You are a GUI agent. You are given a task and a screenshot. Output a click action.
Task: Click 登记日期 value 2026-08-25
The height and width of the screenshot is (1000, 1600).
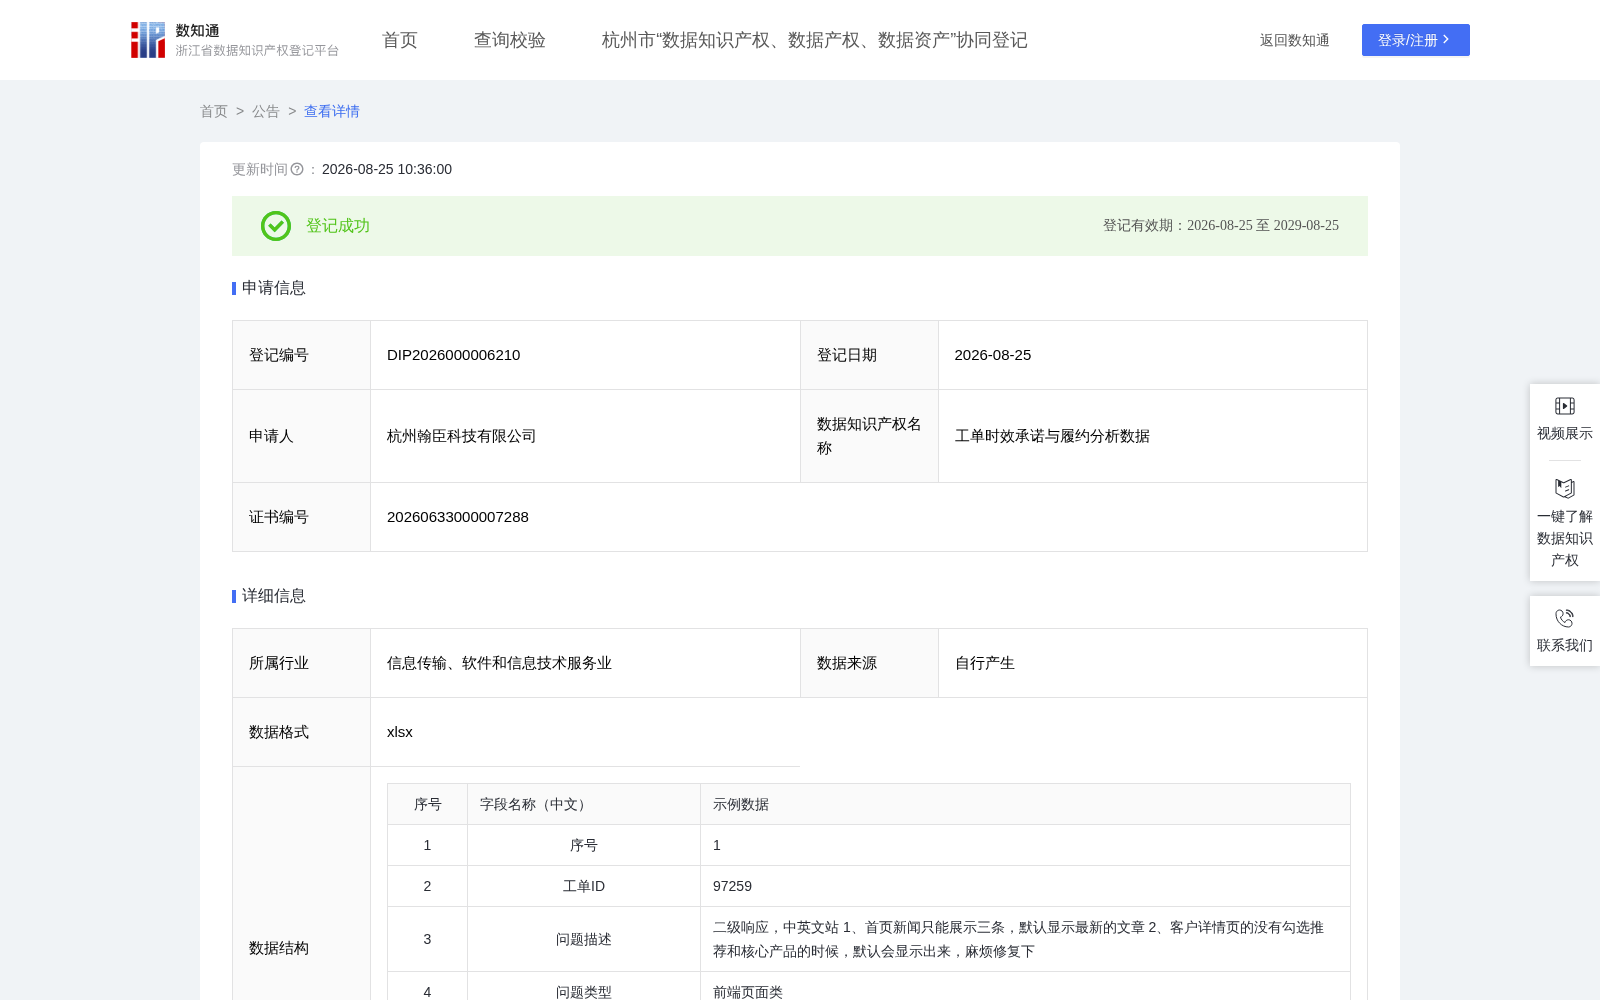click(993, 355)
